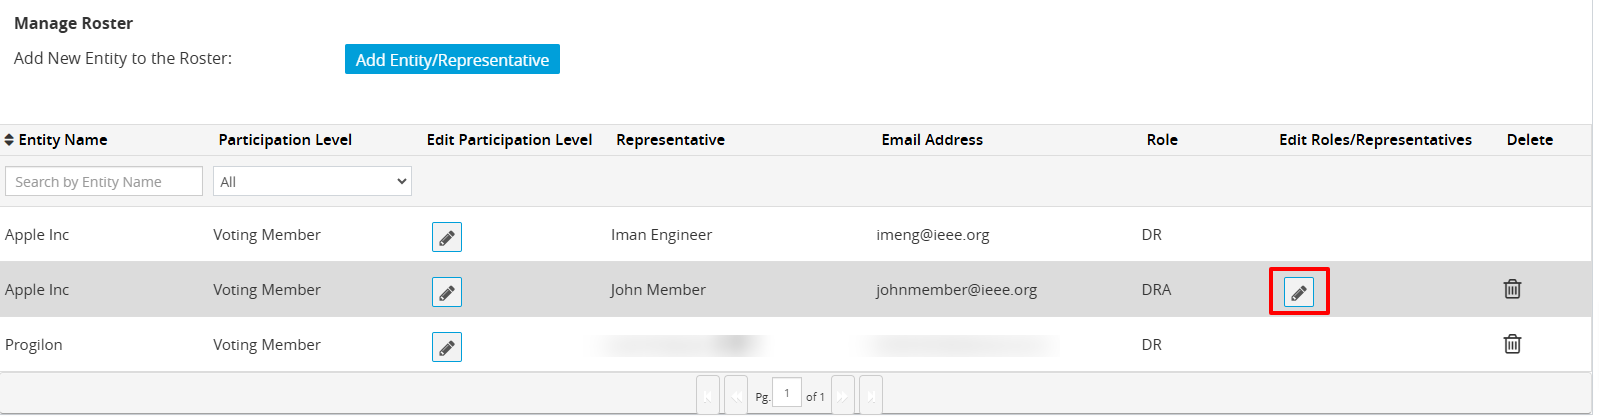The image size is (1599, 417).
Task: Sort by Entity Name column header
Action: pos(56,140)
